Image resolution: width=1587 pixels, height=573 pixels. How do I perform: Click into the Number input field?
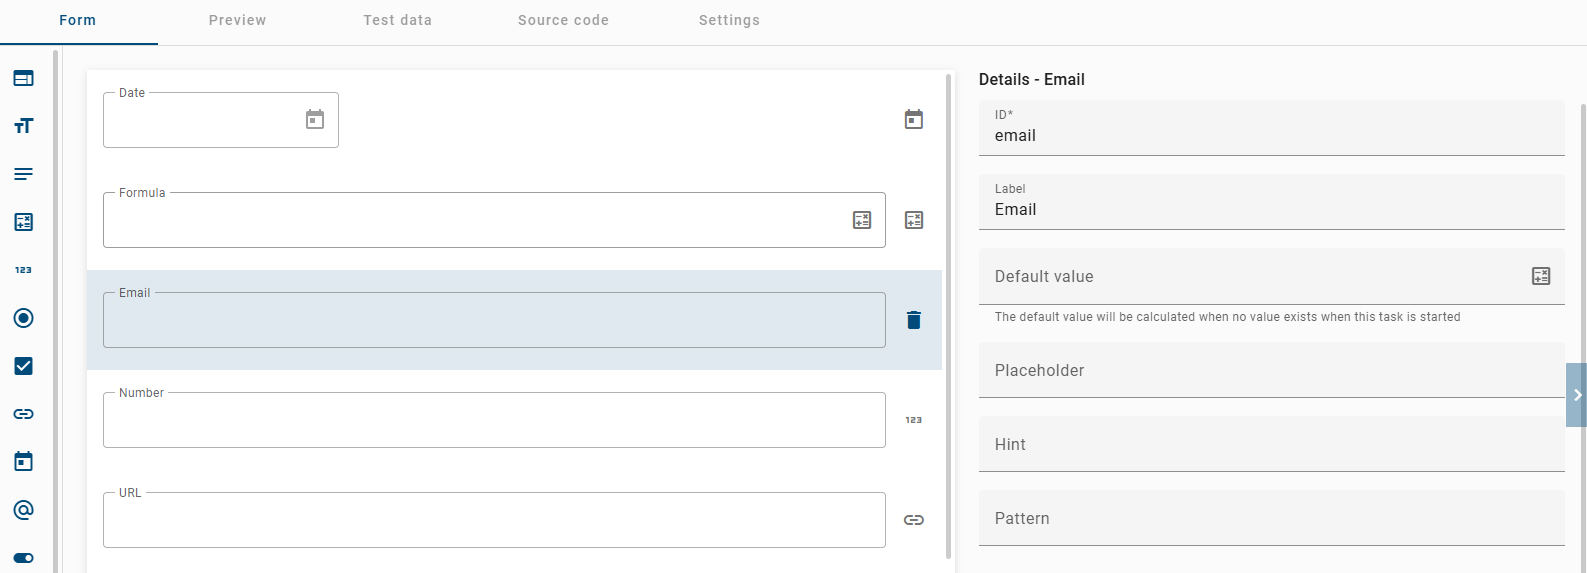[x=494, y=420]
